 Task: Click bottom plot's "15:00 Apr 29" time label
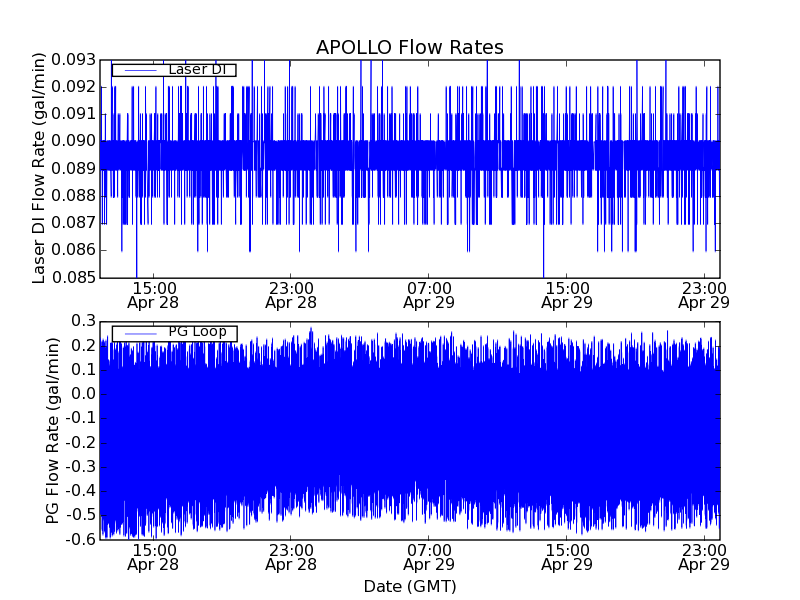[x=567, y=556]
